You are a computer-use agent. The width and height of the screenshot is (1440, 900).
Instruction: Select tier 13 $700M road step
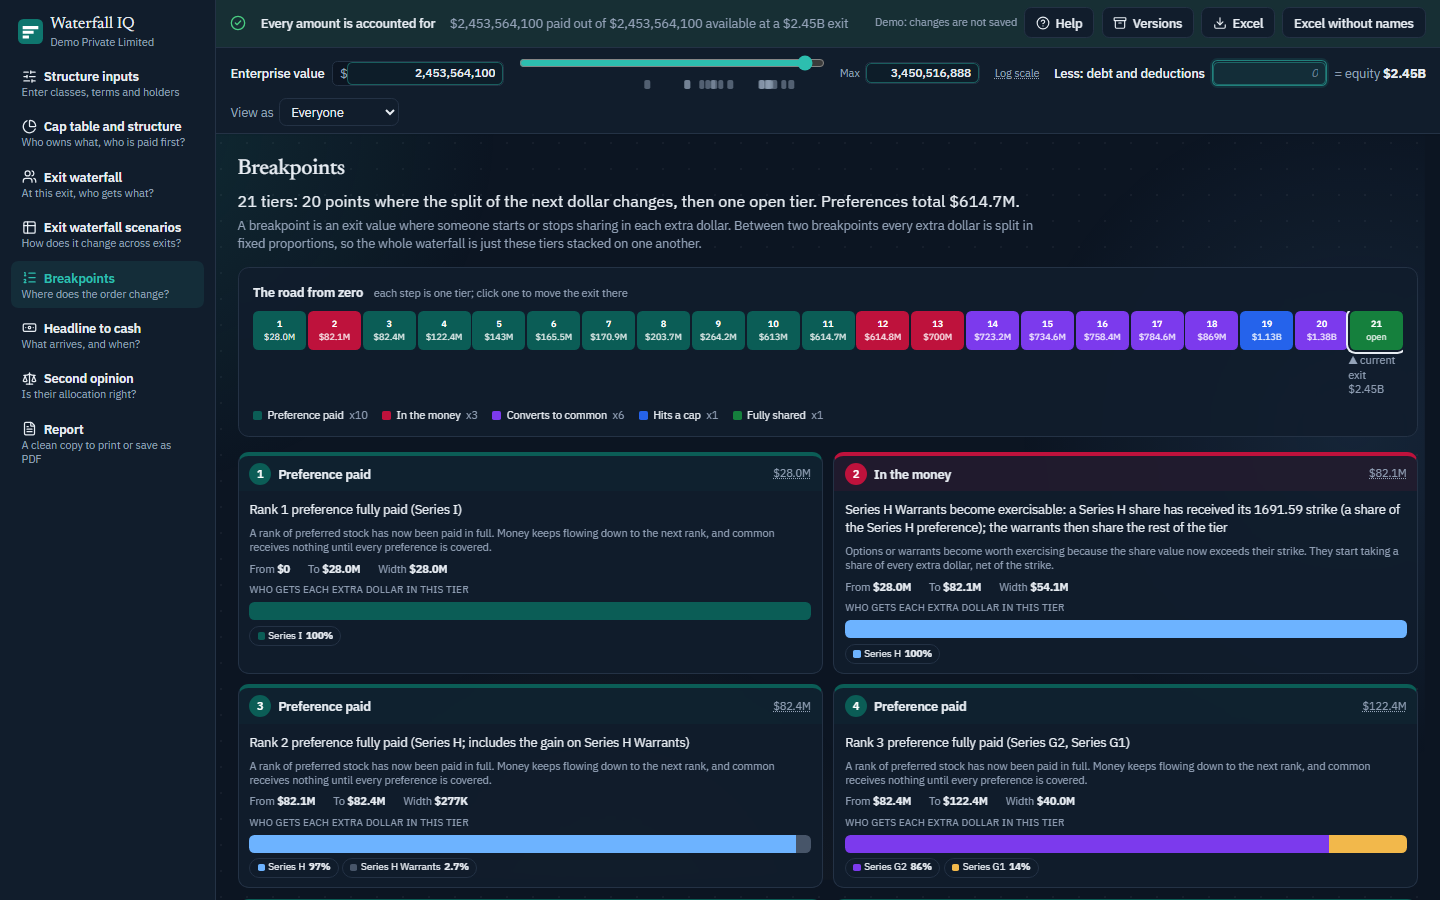click(938, 330)
